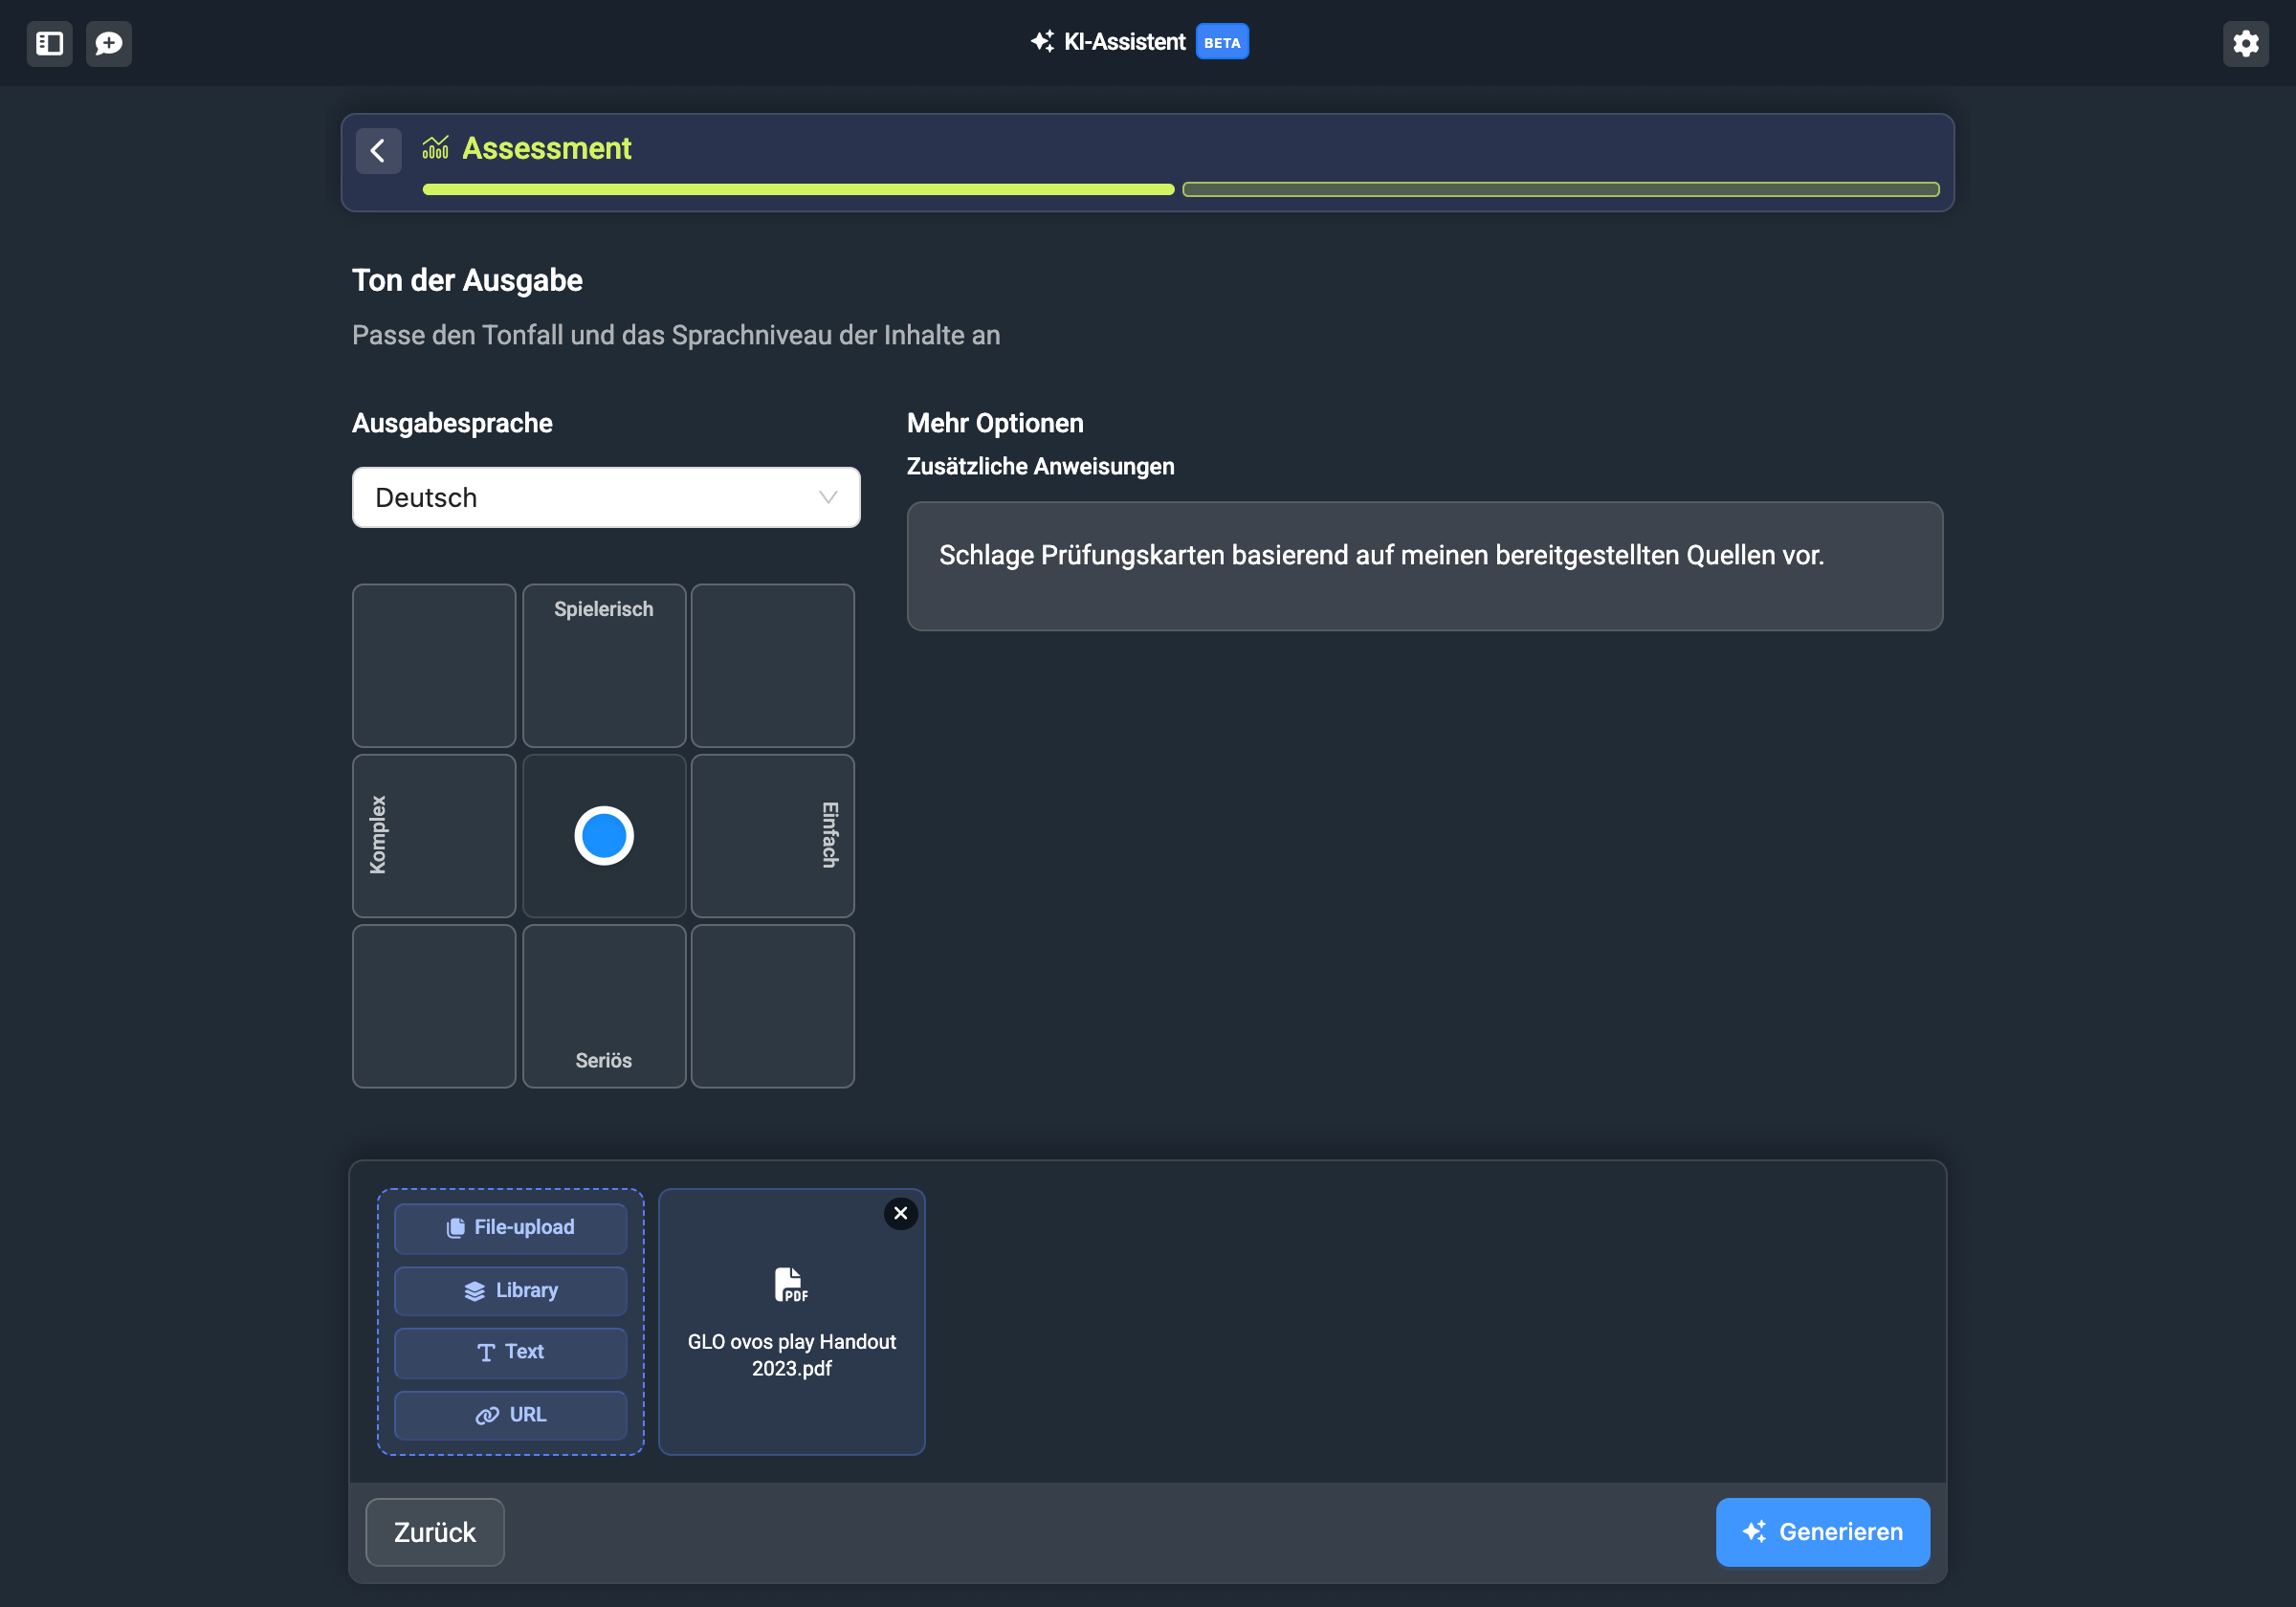Click the dropdown arrow in Ausgabesprache
Screen dimensions: 2296x1607
tap(827, 497)
